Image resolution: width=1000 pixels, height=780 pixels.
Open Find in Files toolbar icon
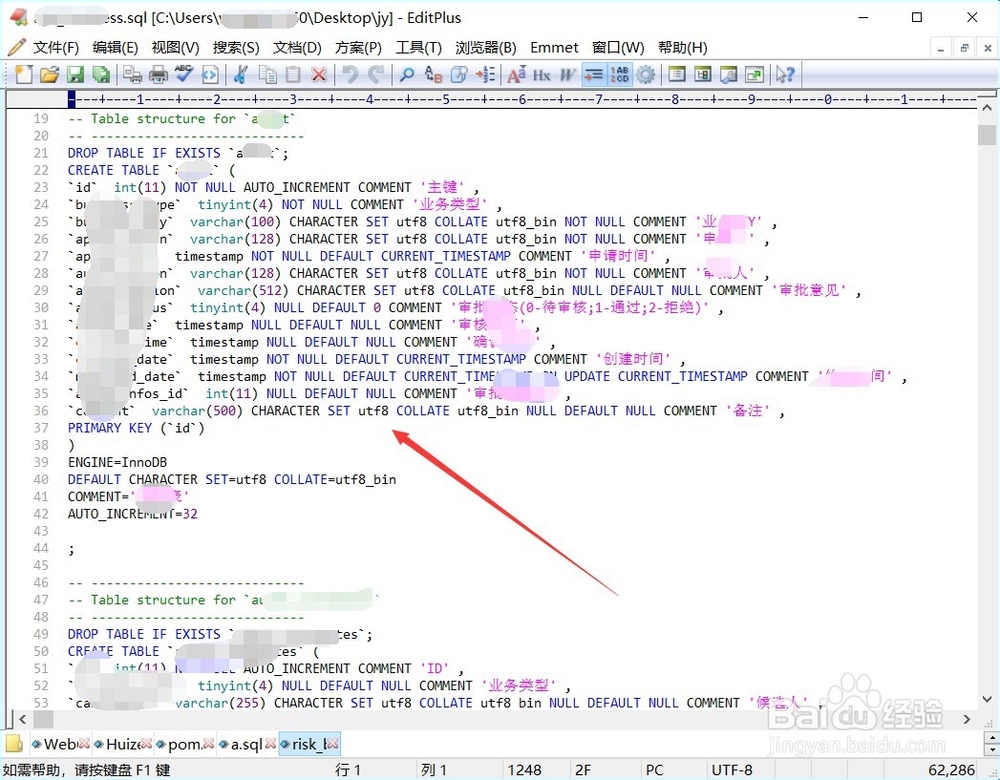[x=459, y=75]
